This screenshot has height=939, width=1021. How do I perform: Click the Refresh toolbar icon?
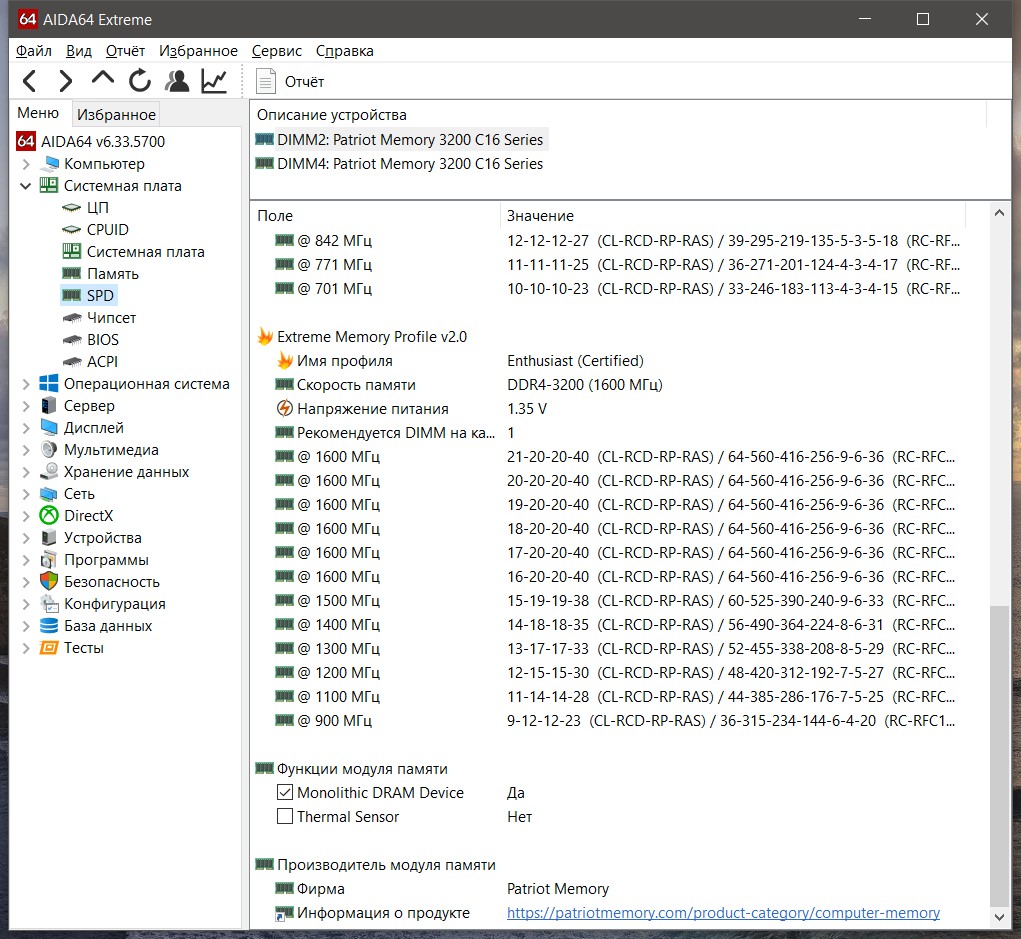click(x=140, y=81)
